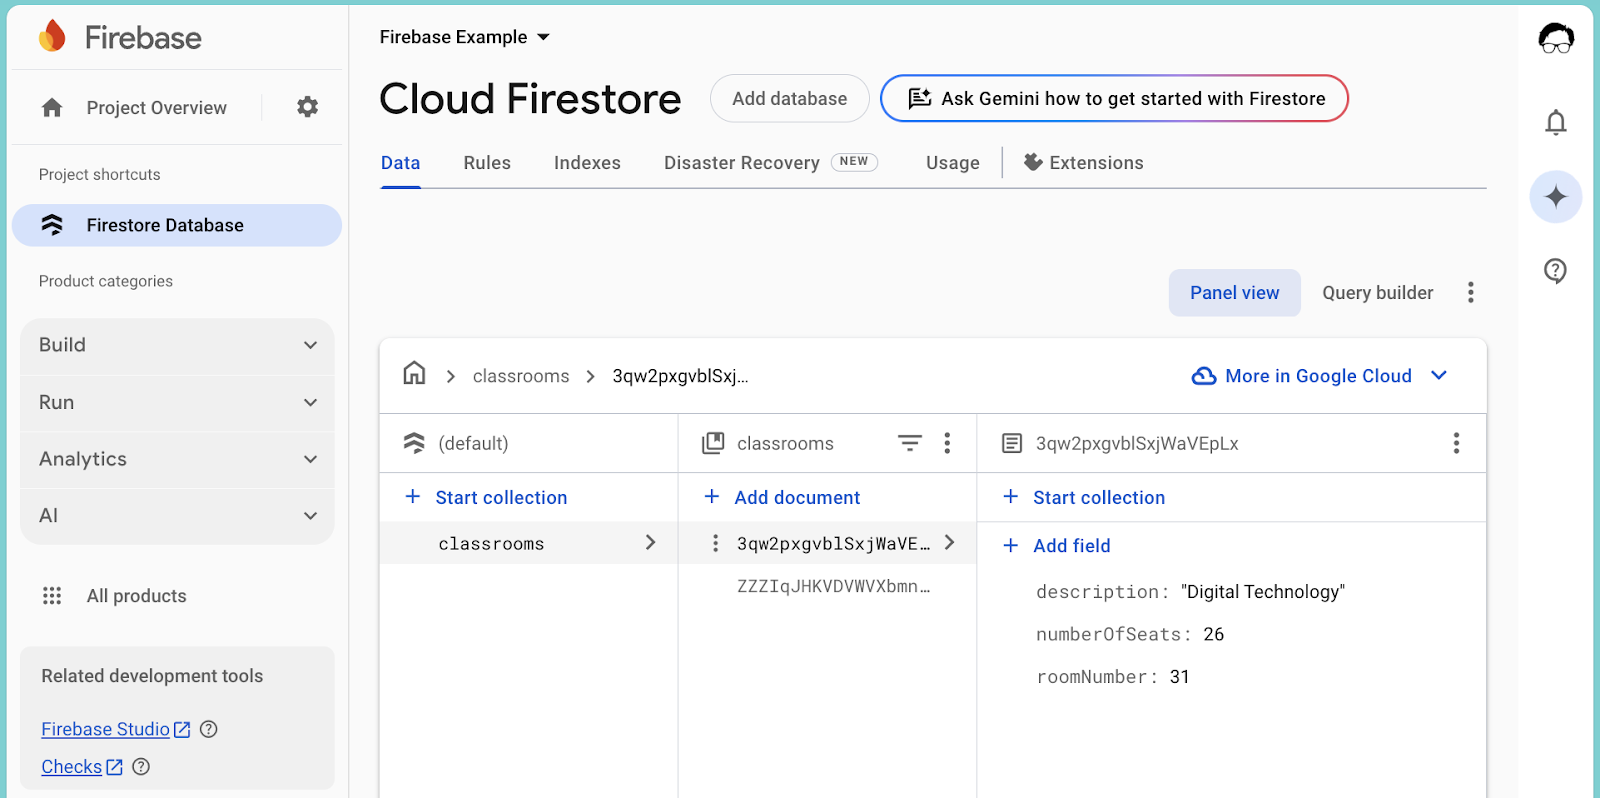The image size is (1600, 798).
Task: Switch to the Rules tab
Action: (x=487, y=163)
